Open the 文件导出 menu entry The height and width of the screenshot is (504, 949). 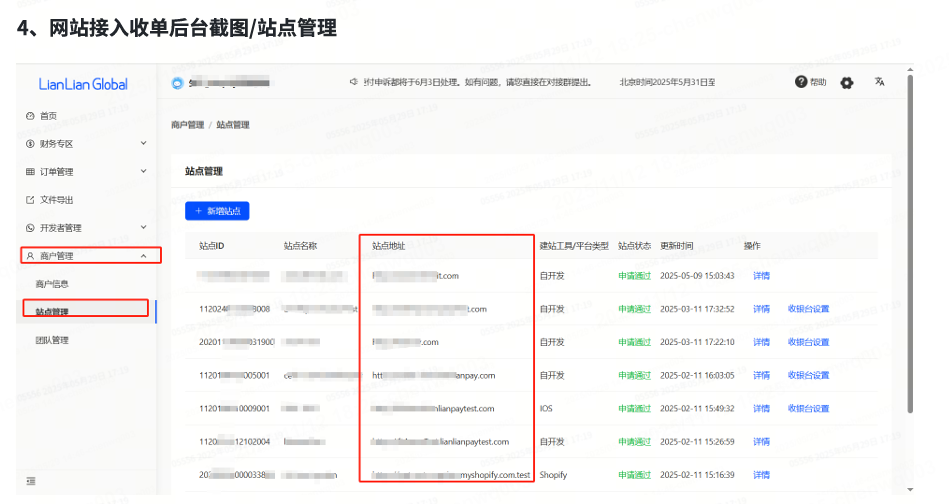pos(56,200)
